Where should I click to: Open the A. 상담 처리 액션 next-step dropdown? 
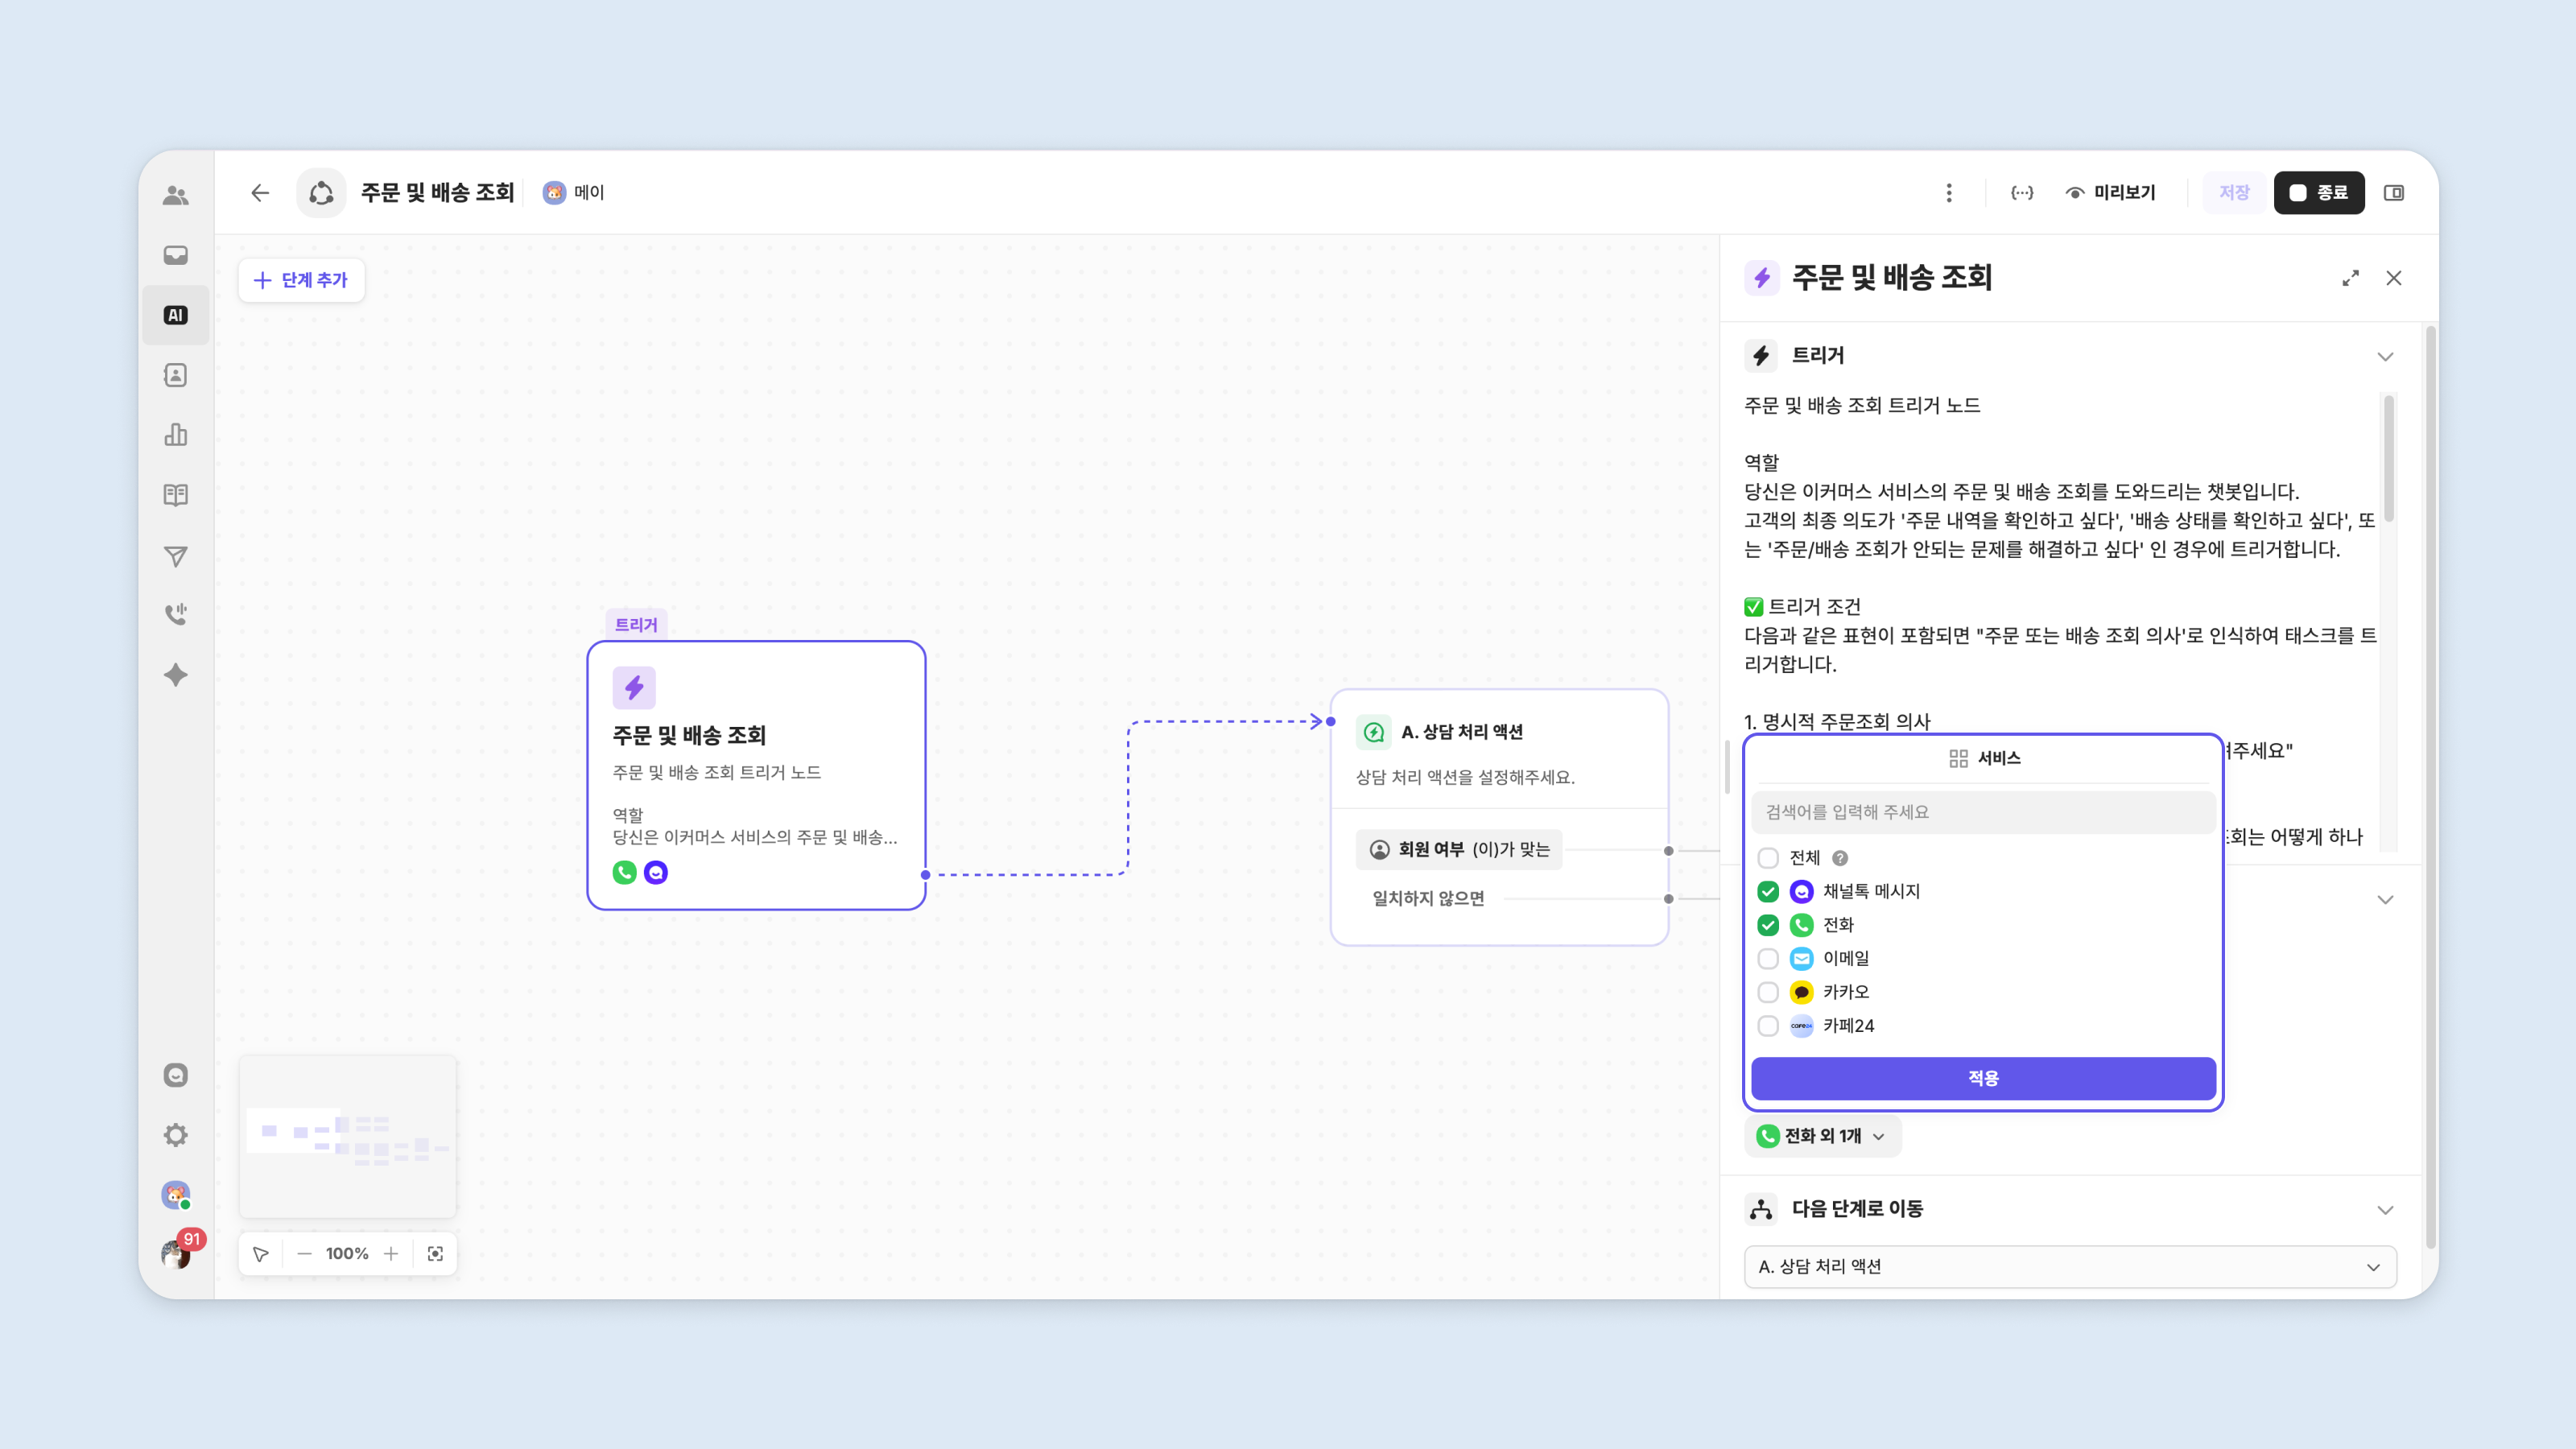coord(2070,1267)
